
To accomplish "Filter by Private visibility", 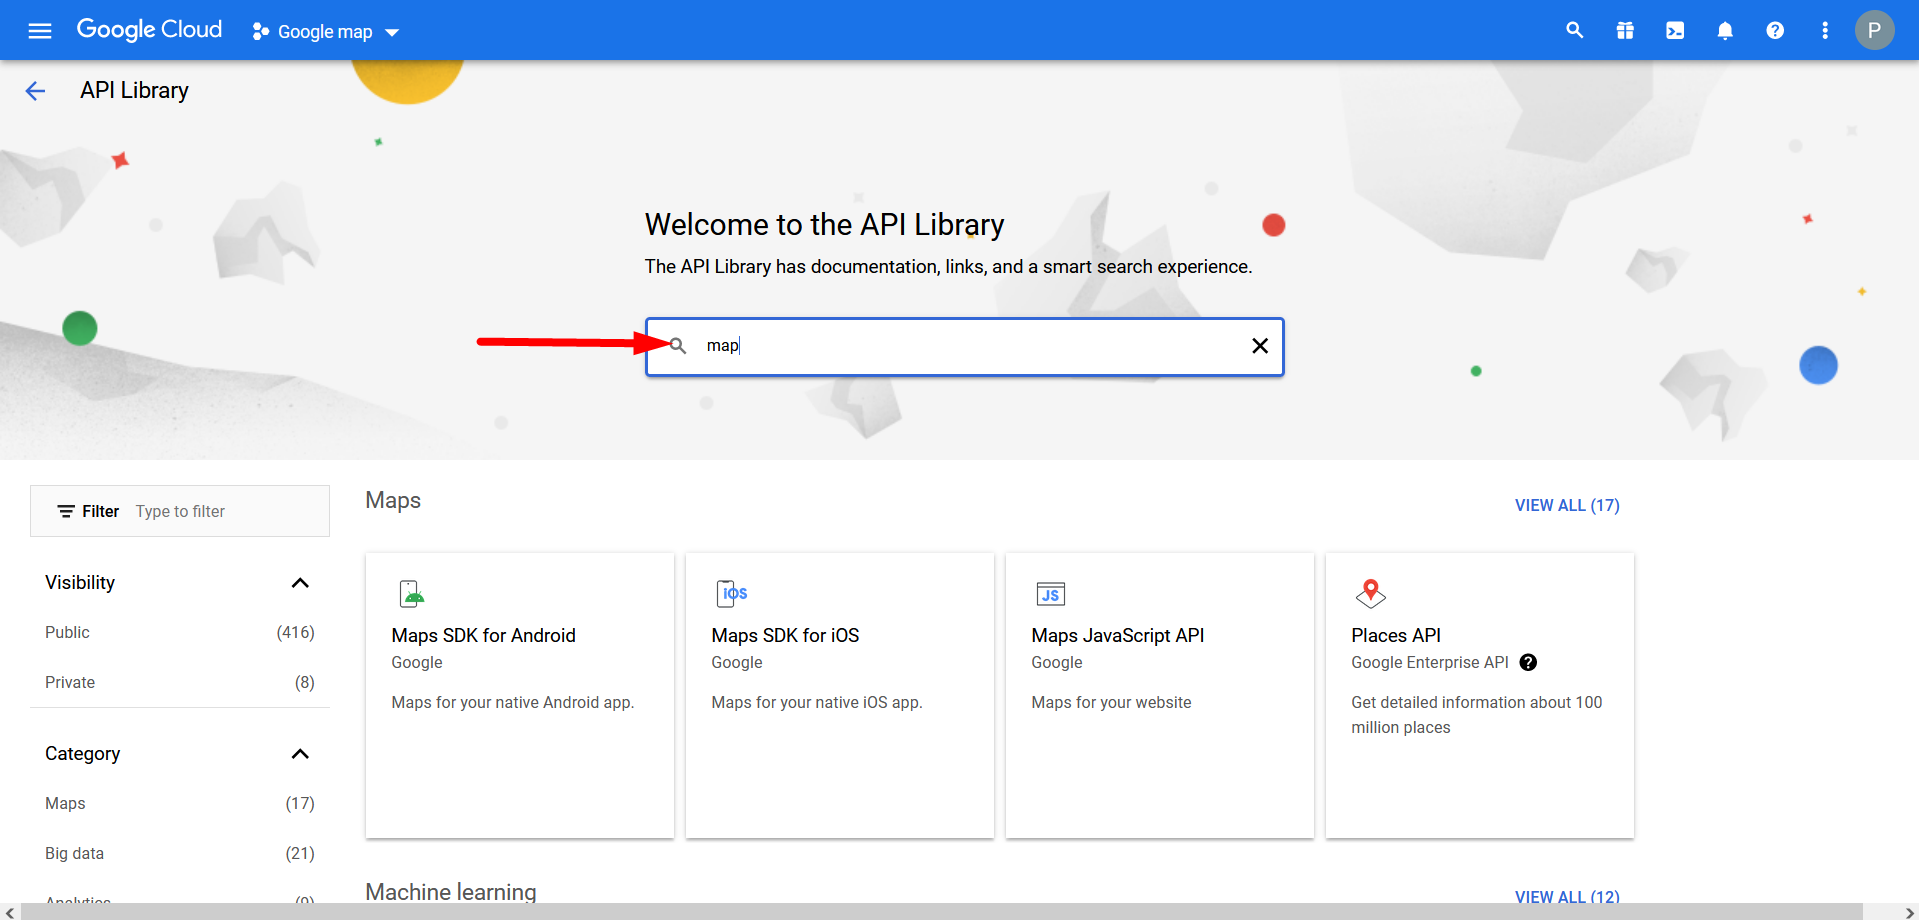I will 180,682.
